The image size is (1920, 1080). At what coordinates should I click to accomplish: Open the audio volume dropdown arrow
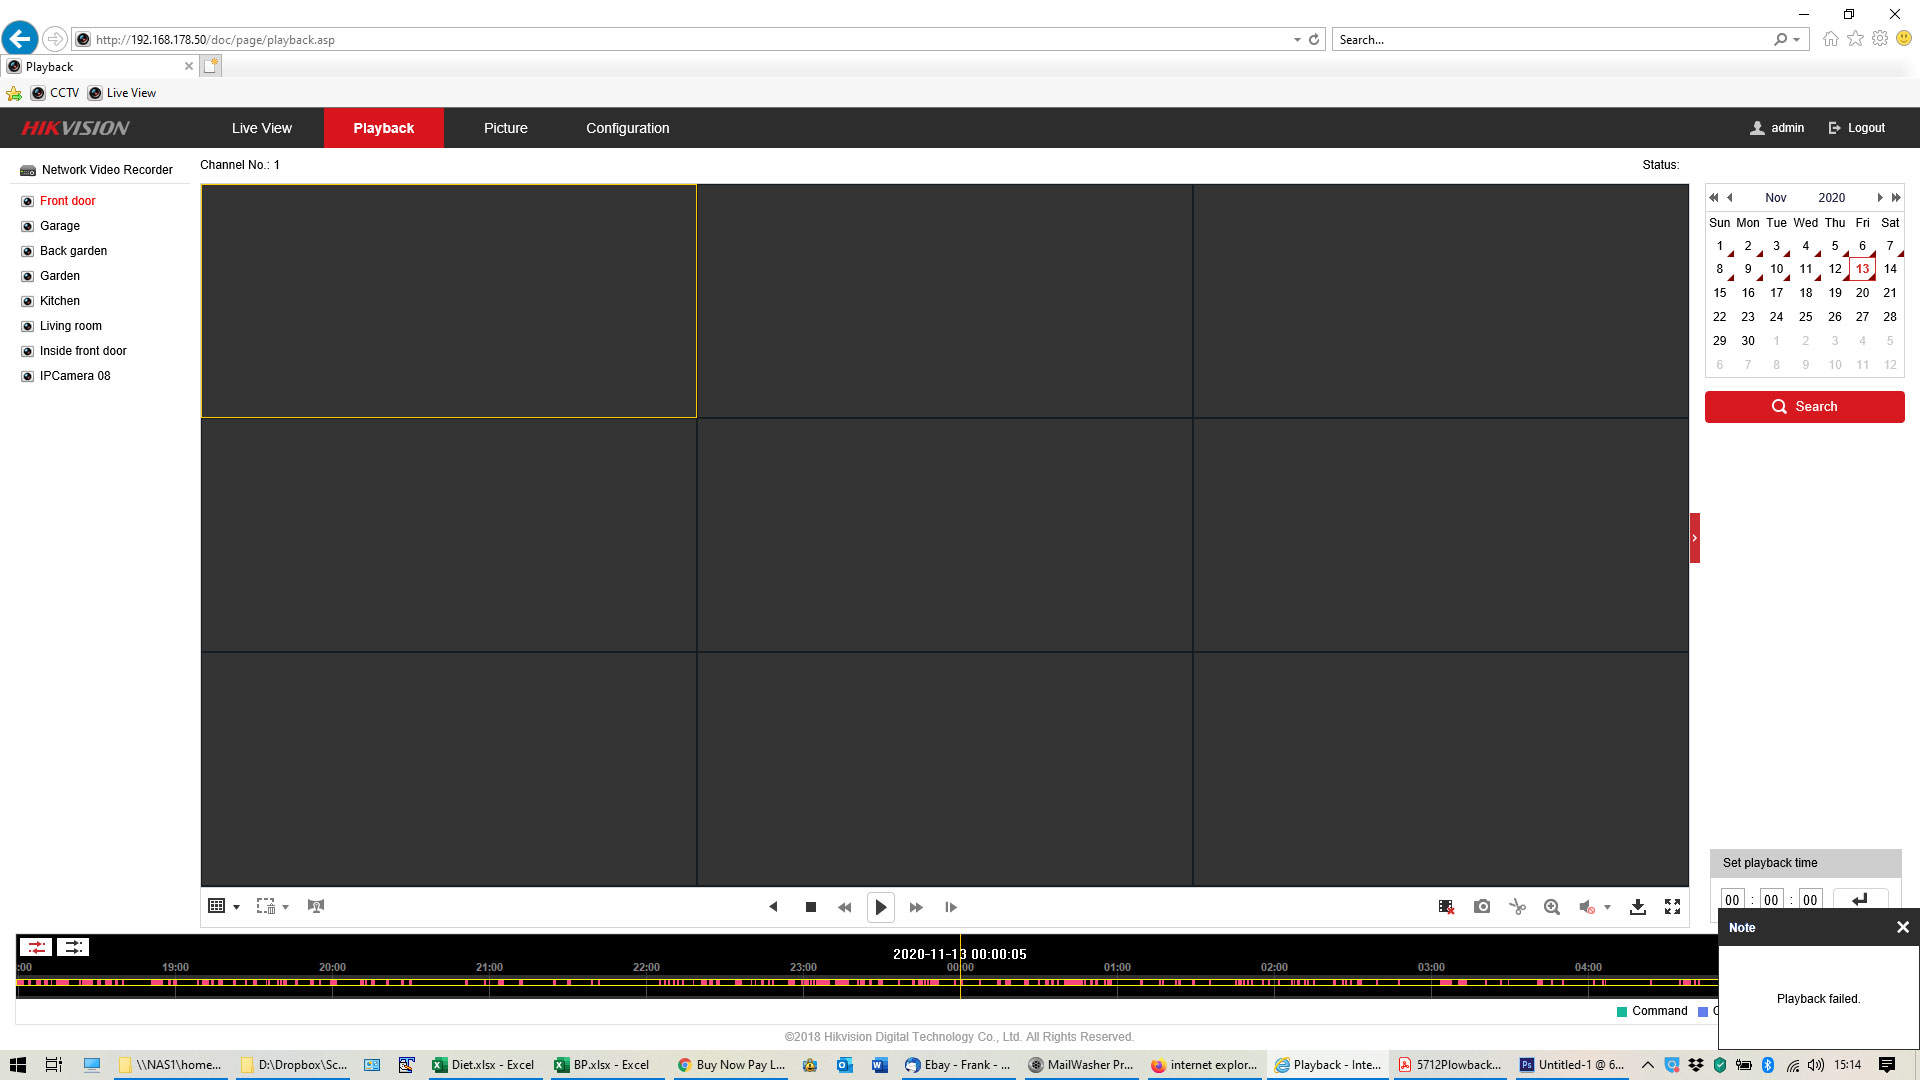(1607, 907)
